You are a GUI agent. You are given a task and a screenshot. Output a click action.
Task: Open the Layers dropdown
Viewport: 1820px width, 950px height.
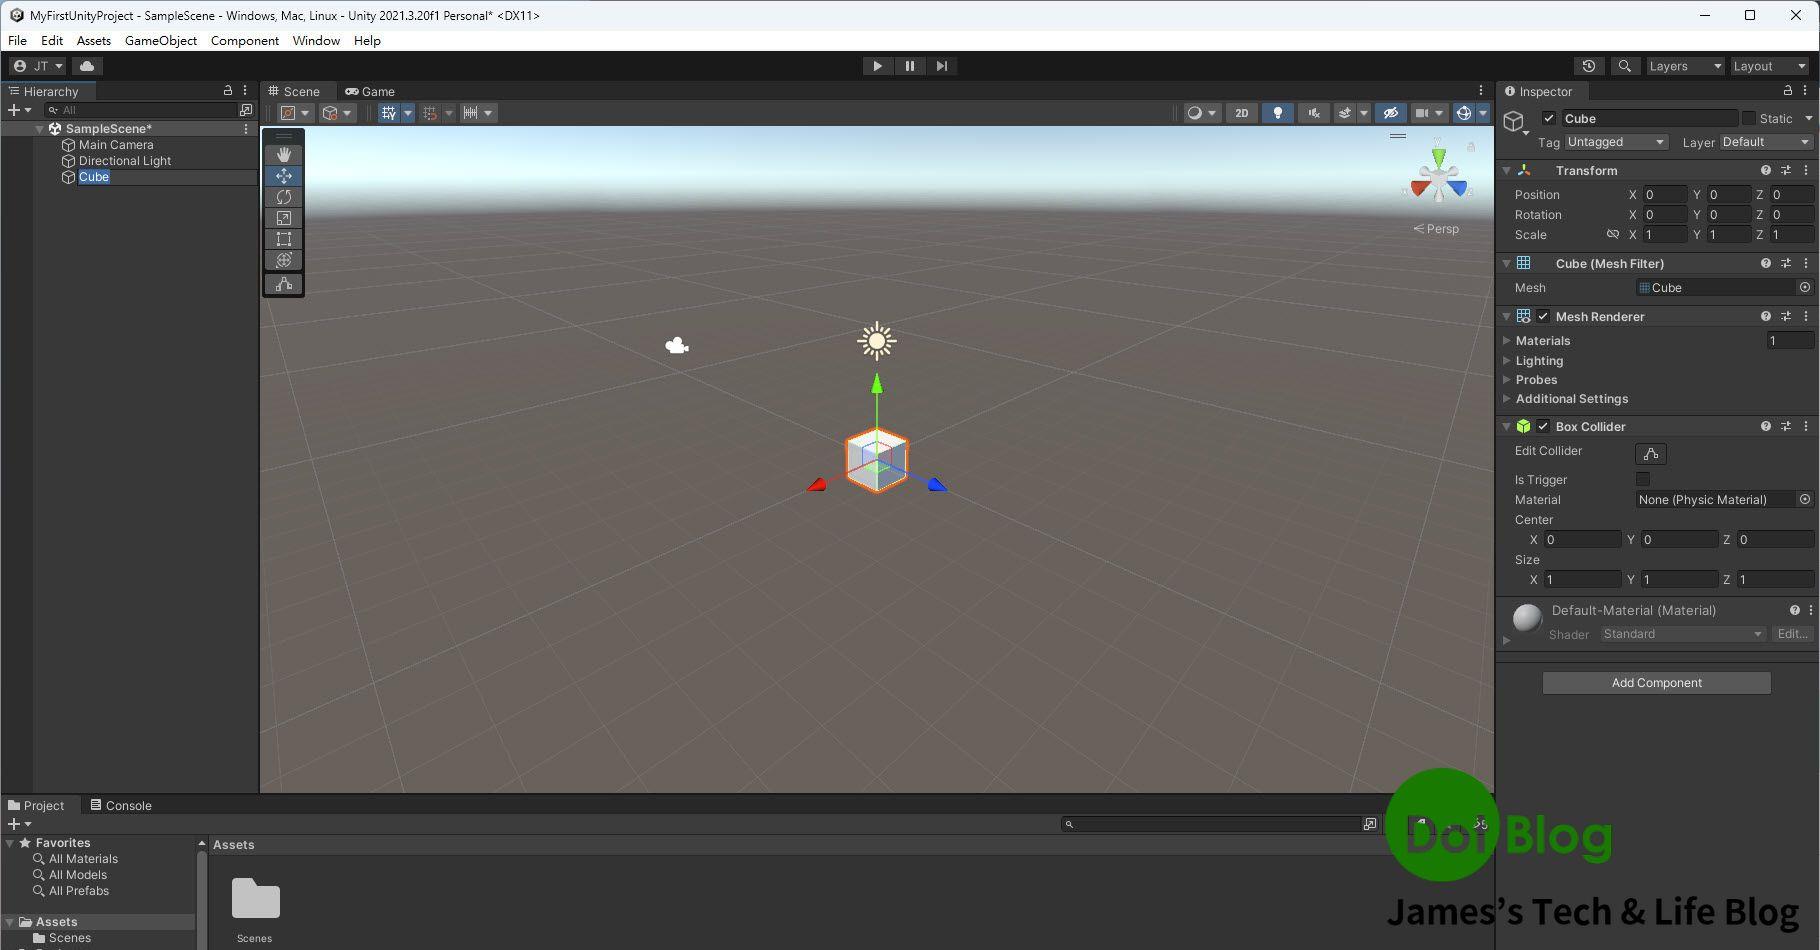(x=1685, y=65)
